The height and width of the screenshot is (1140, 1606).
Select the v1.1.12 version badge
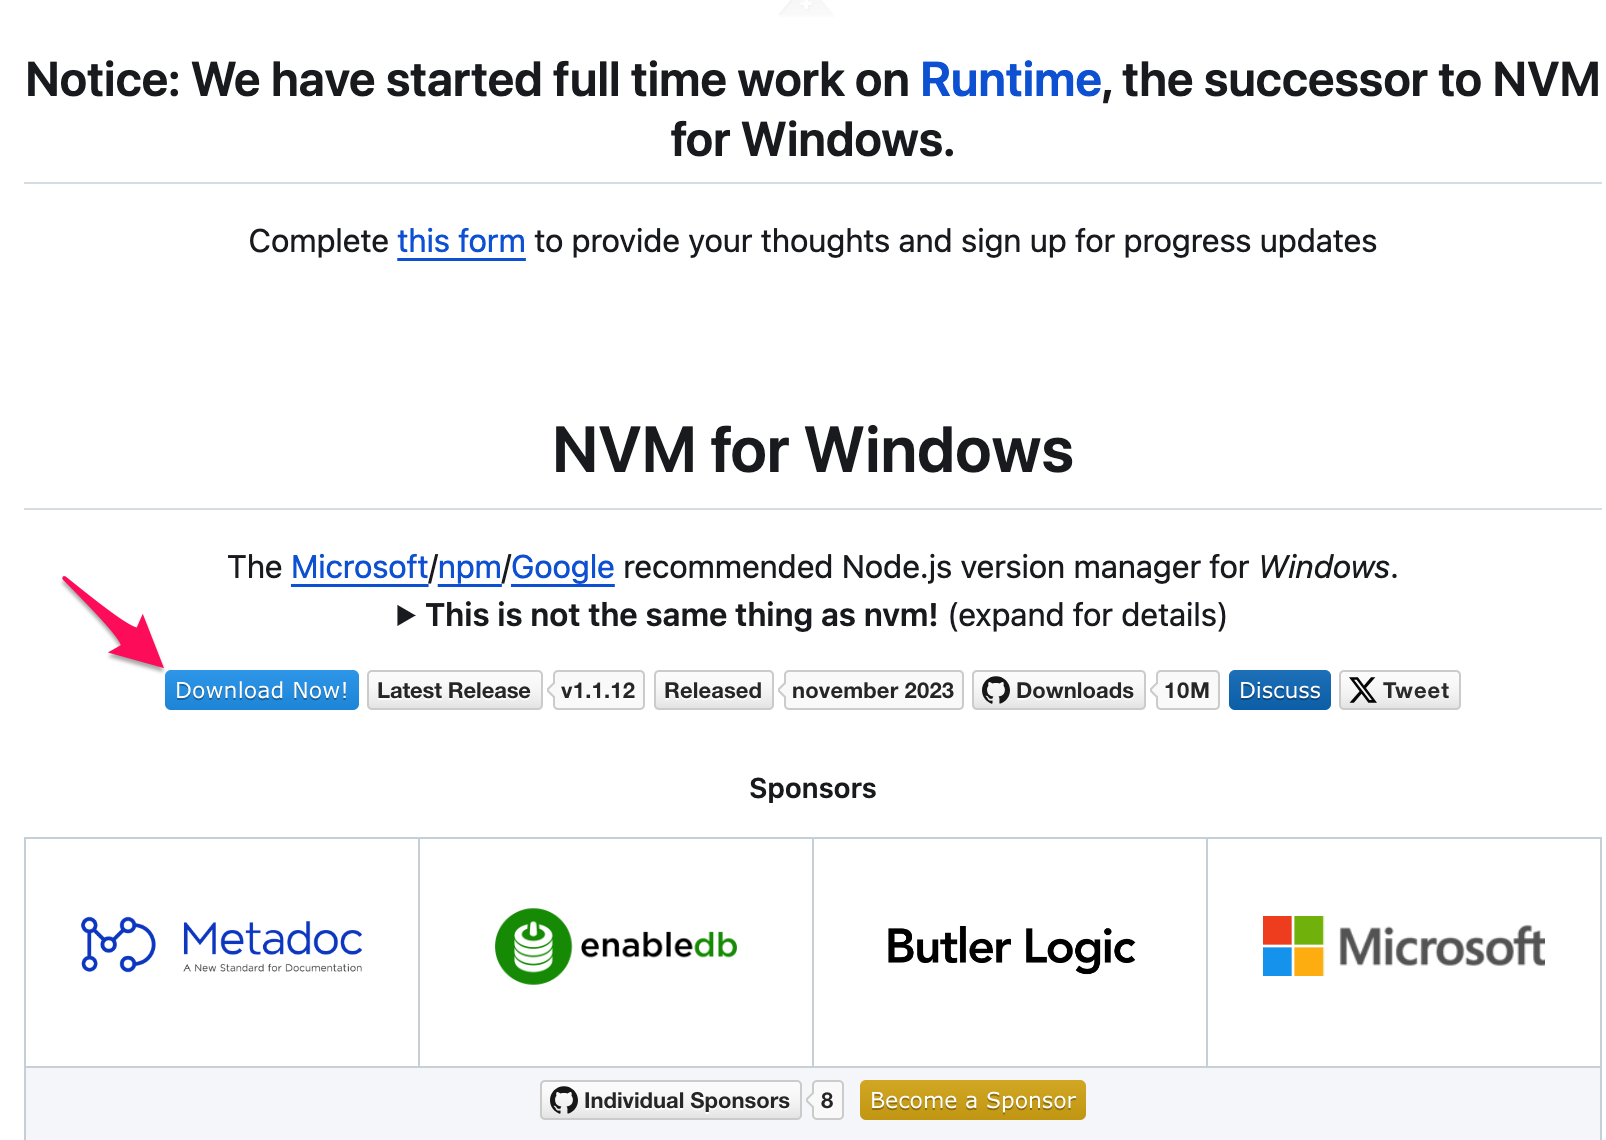tap(598, 690)
